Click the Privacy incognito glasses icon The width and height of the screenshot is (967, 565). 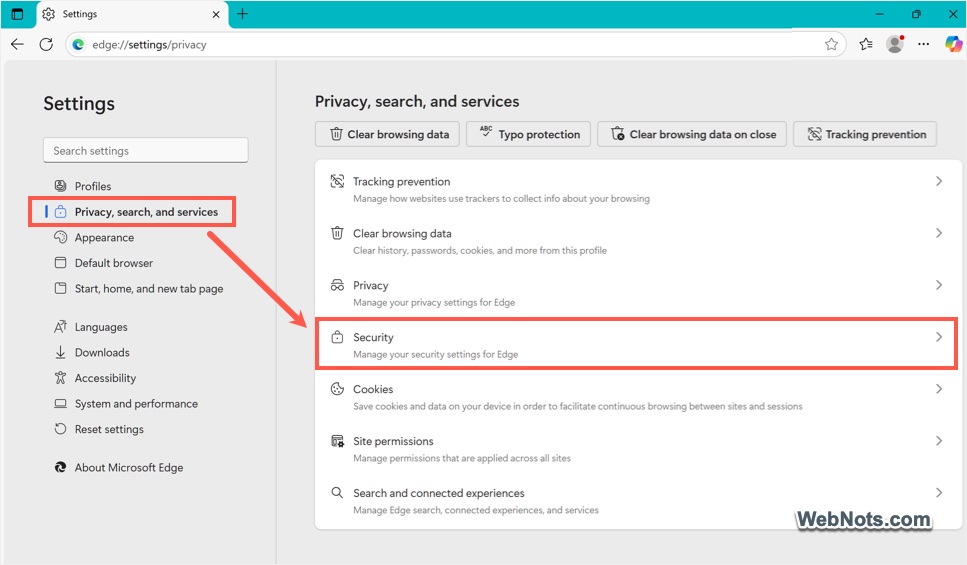(x=337, y=285)
